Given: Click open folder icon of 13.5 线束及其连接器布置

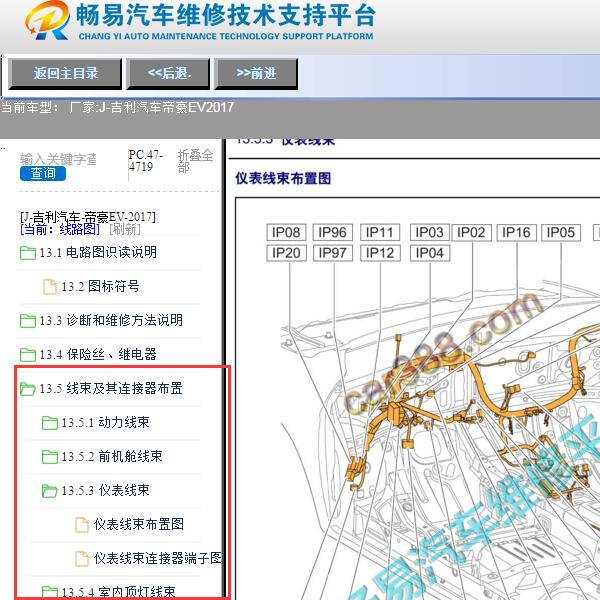Looking at the screenshot, I should click(x=28, y=389).
